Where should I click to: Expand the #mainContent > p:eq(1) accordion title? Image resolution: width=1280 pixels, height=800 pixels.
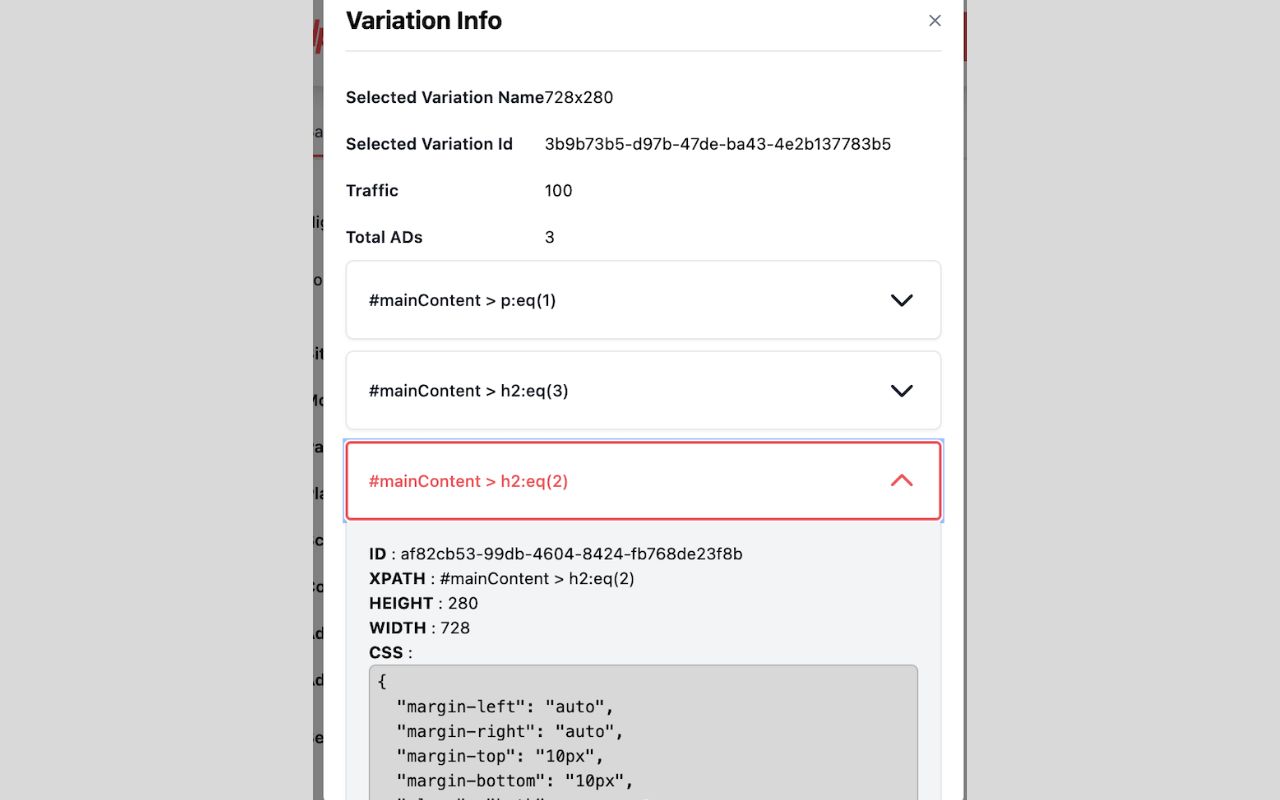[462, 300]
